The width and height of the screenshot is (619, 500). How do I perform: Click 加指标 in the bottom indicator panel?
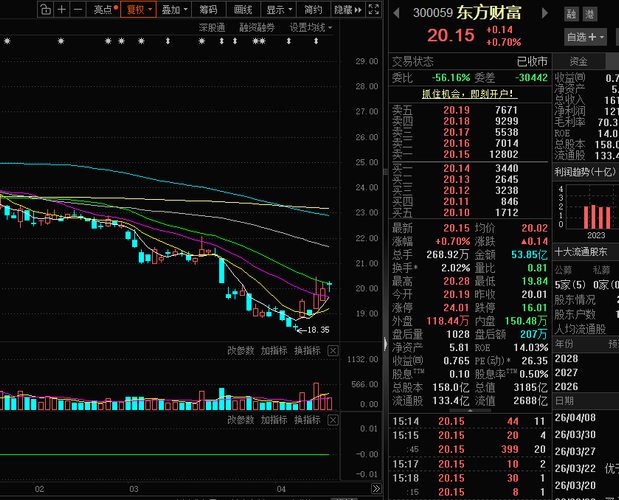coord(274,420)
